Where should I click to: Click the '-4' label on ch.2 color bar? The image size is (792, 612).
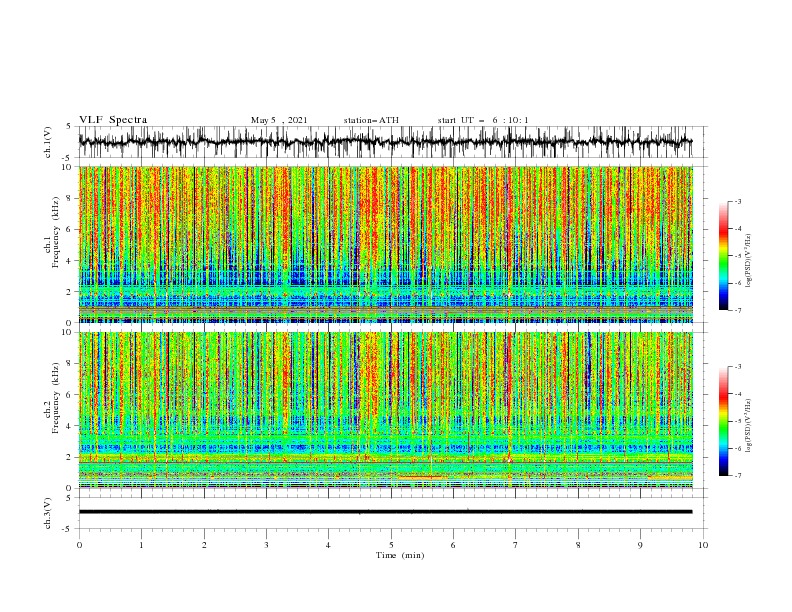click(x=738, y=394)
